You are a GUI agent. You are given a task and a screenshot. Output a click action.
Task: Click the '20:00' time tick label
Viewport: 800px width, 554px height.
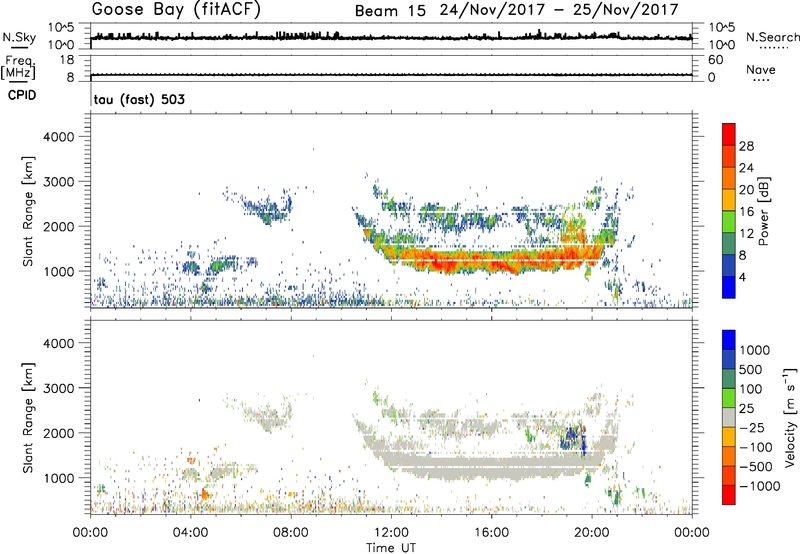point(592,533)
